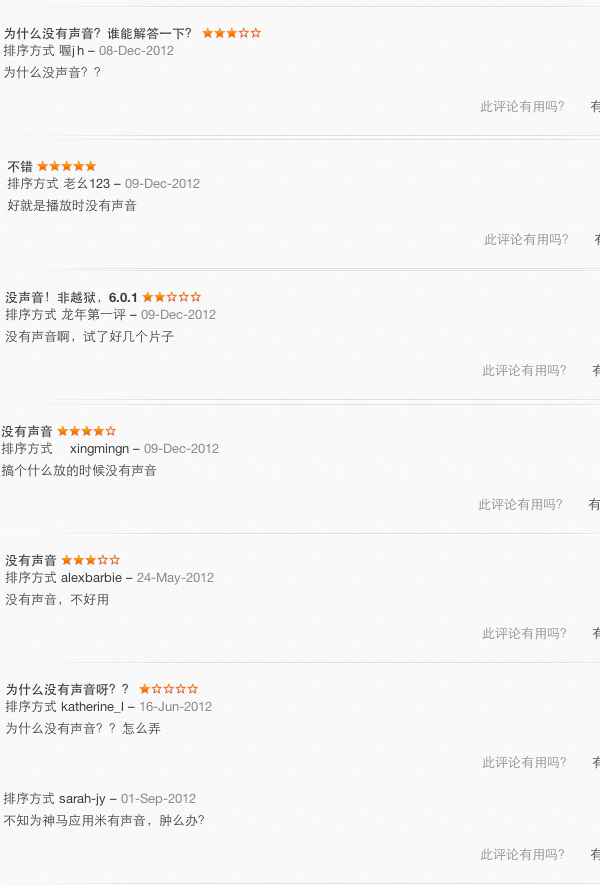Open reviewer alexbarbie profile link

[91, 578]
